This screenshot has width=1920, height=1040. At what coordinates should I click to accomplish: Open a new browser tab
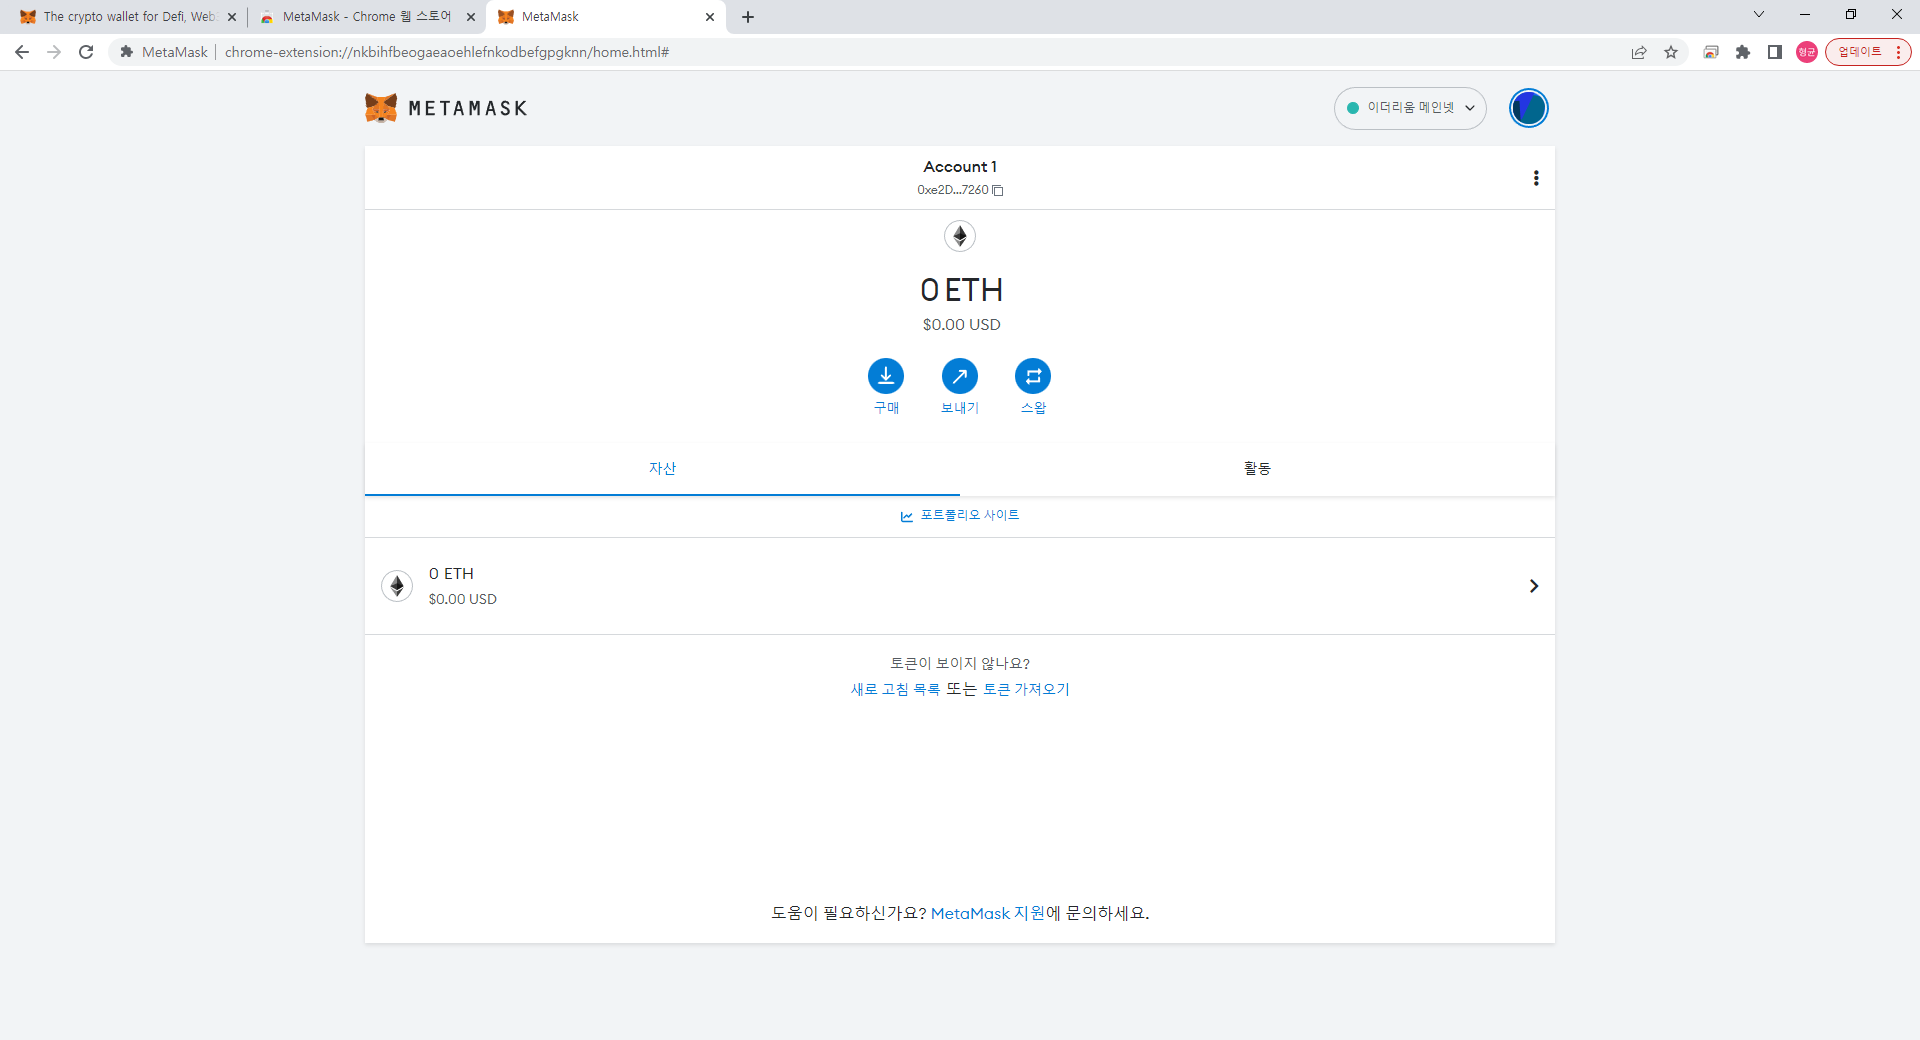pos(748,17)
